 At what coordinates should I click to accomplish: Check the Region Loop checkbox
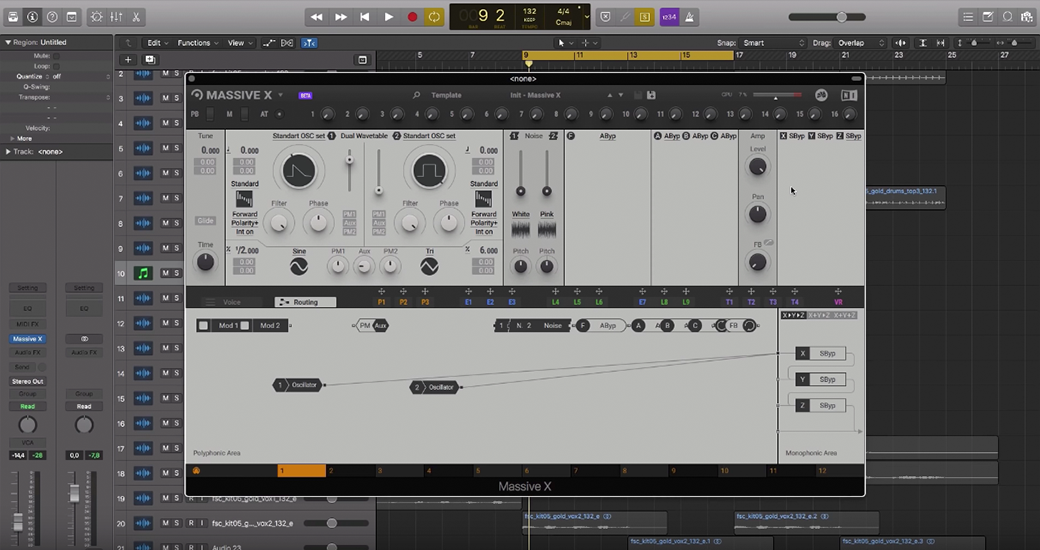(x=56, y=66)
